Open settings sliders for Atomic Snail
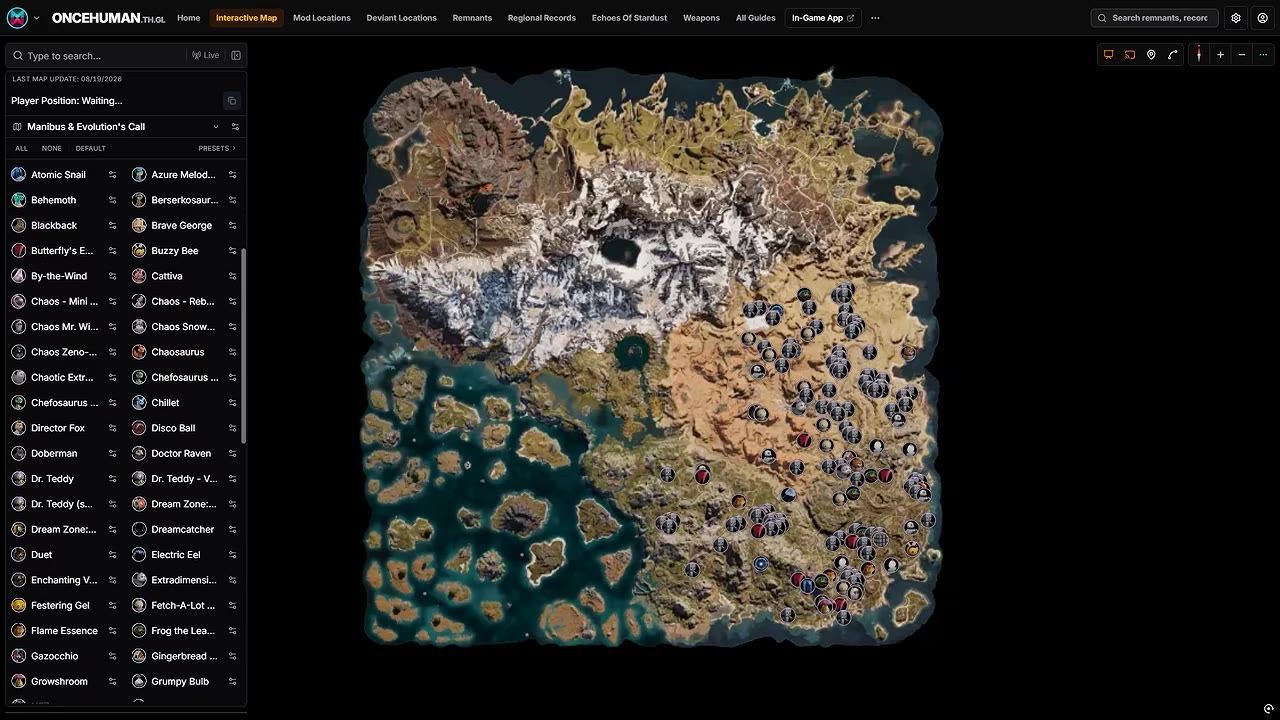The image size is (1280, 720). pos(112,175)
